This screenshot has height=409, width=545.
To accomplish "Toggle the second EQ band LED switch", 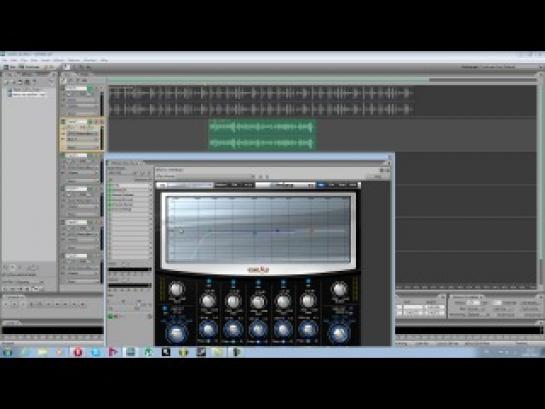I will tap(233, 282).
